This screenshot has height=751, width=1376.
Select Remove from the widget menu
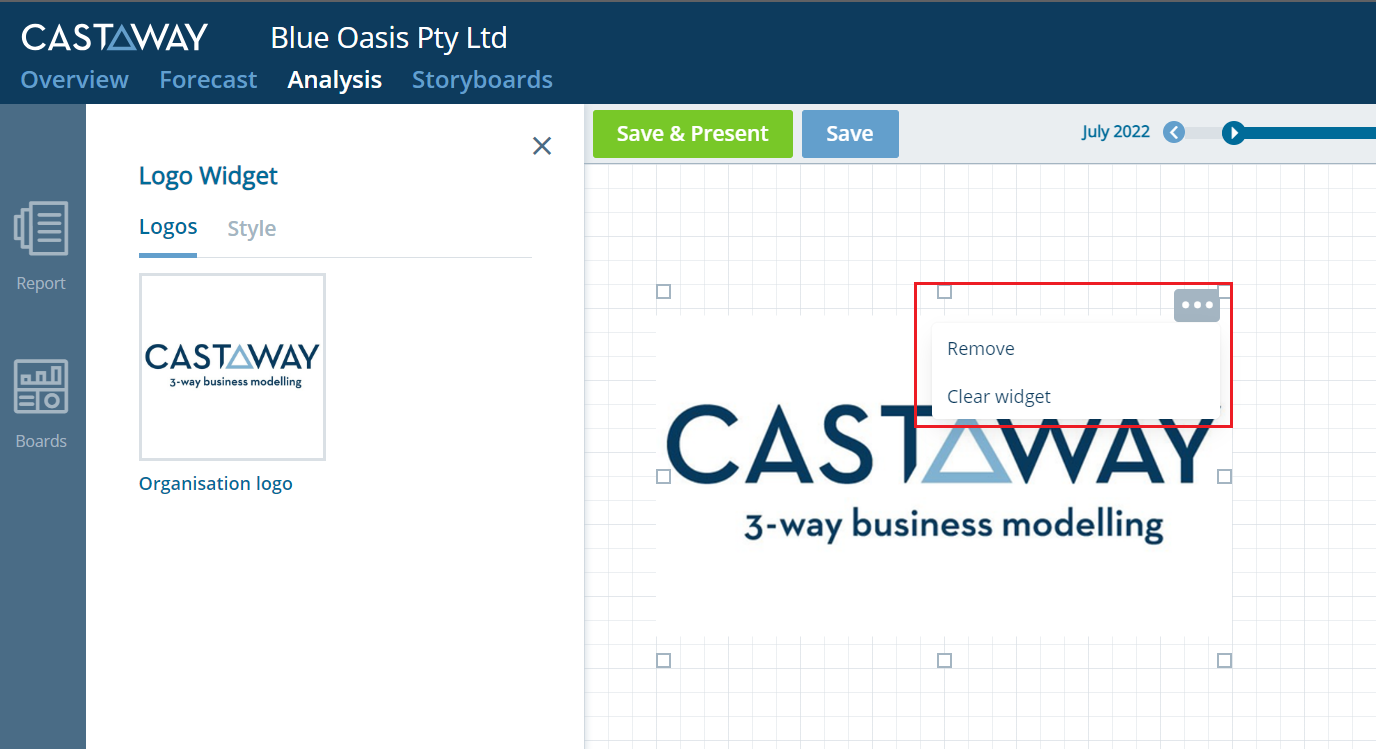pyautogui.click(x=981, y=349)
